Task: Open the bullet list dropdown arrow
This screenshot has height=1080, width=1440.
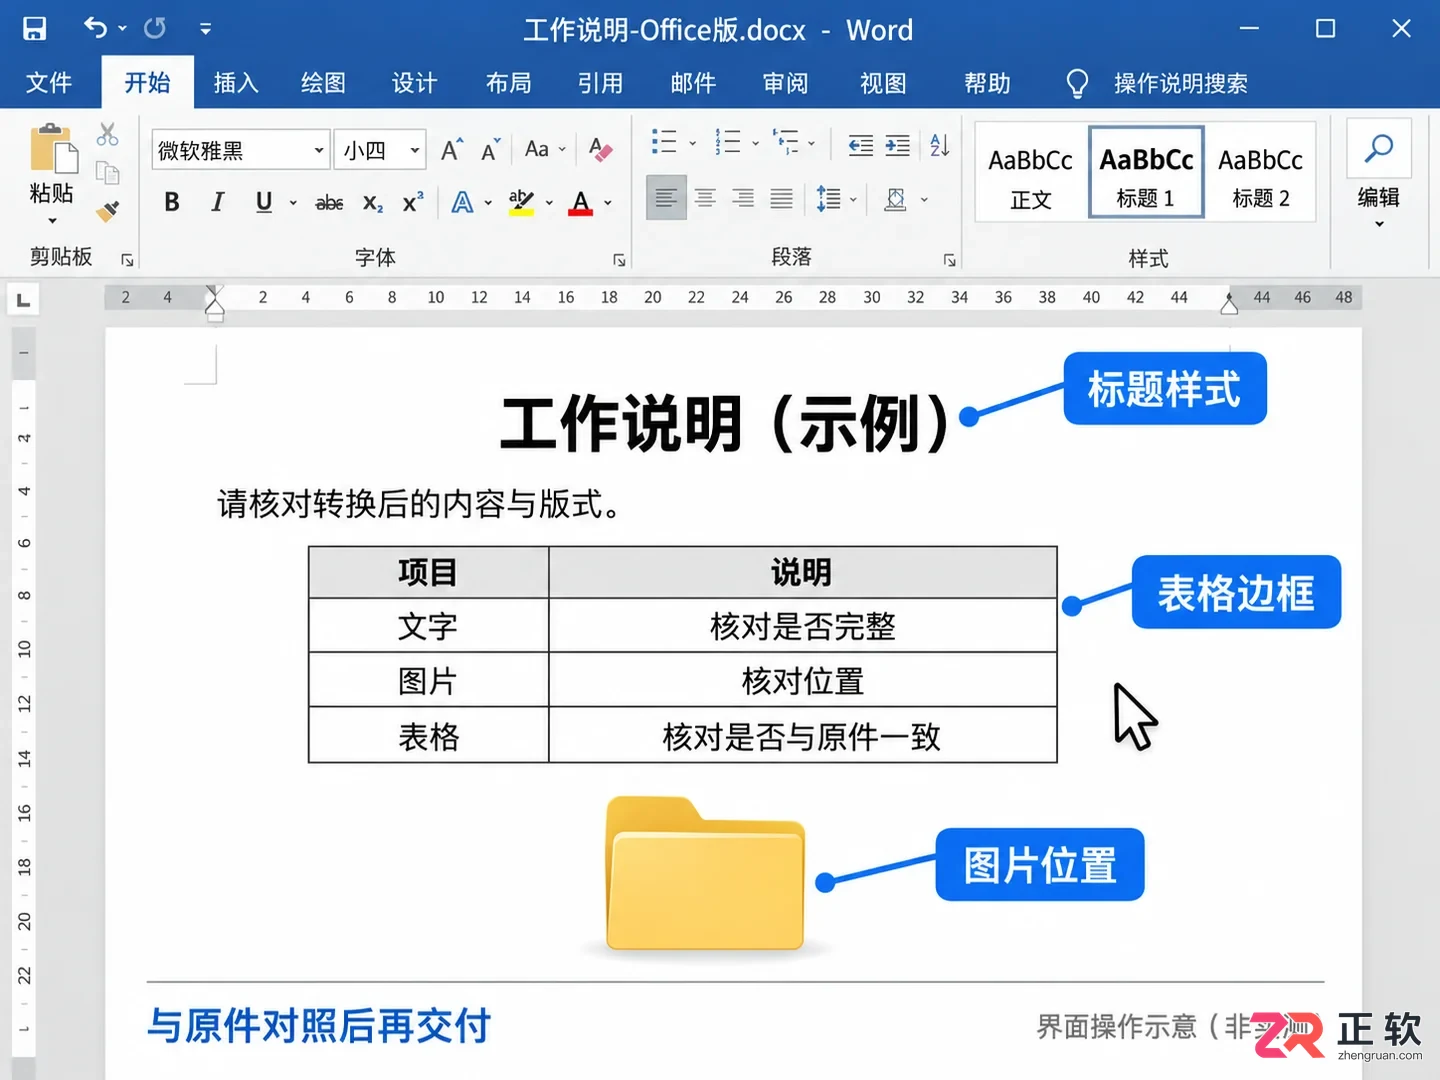Action: point(692,143)
